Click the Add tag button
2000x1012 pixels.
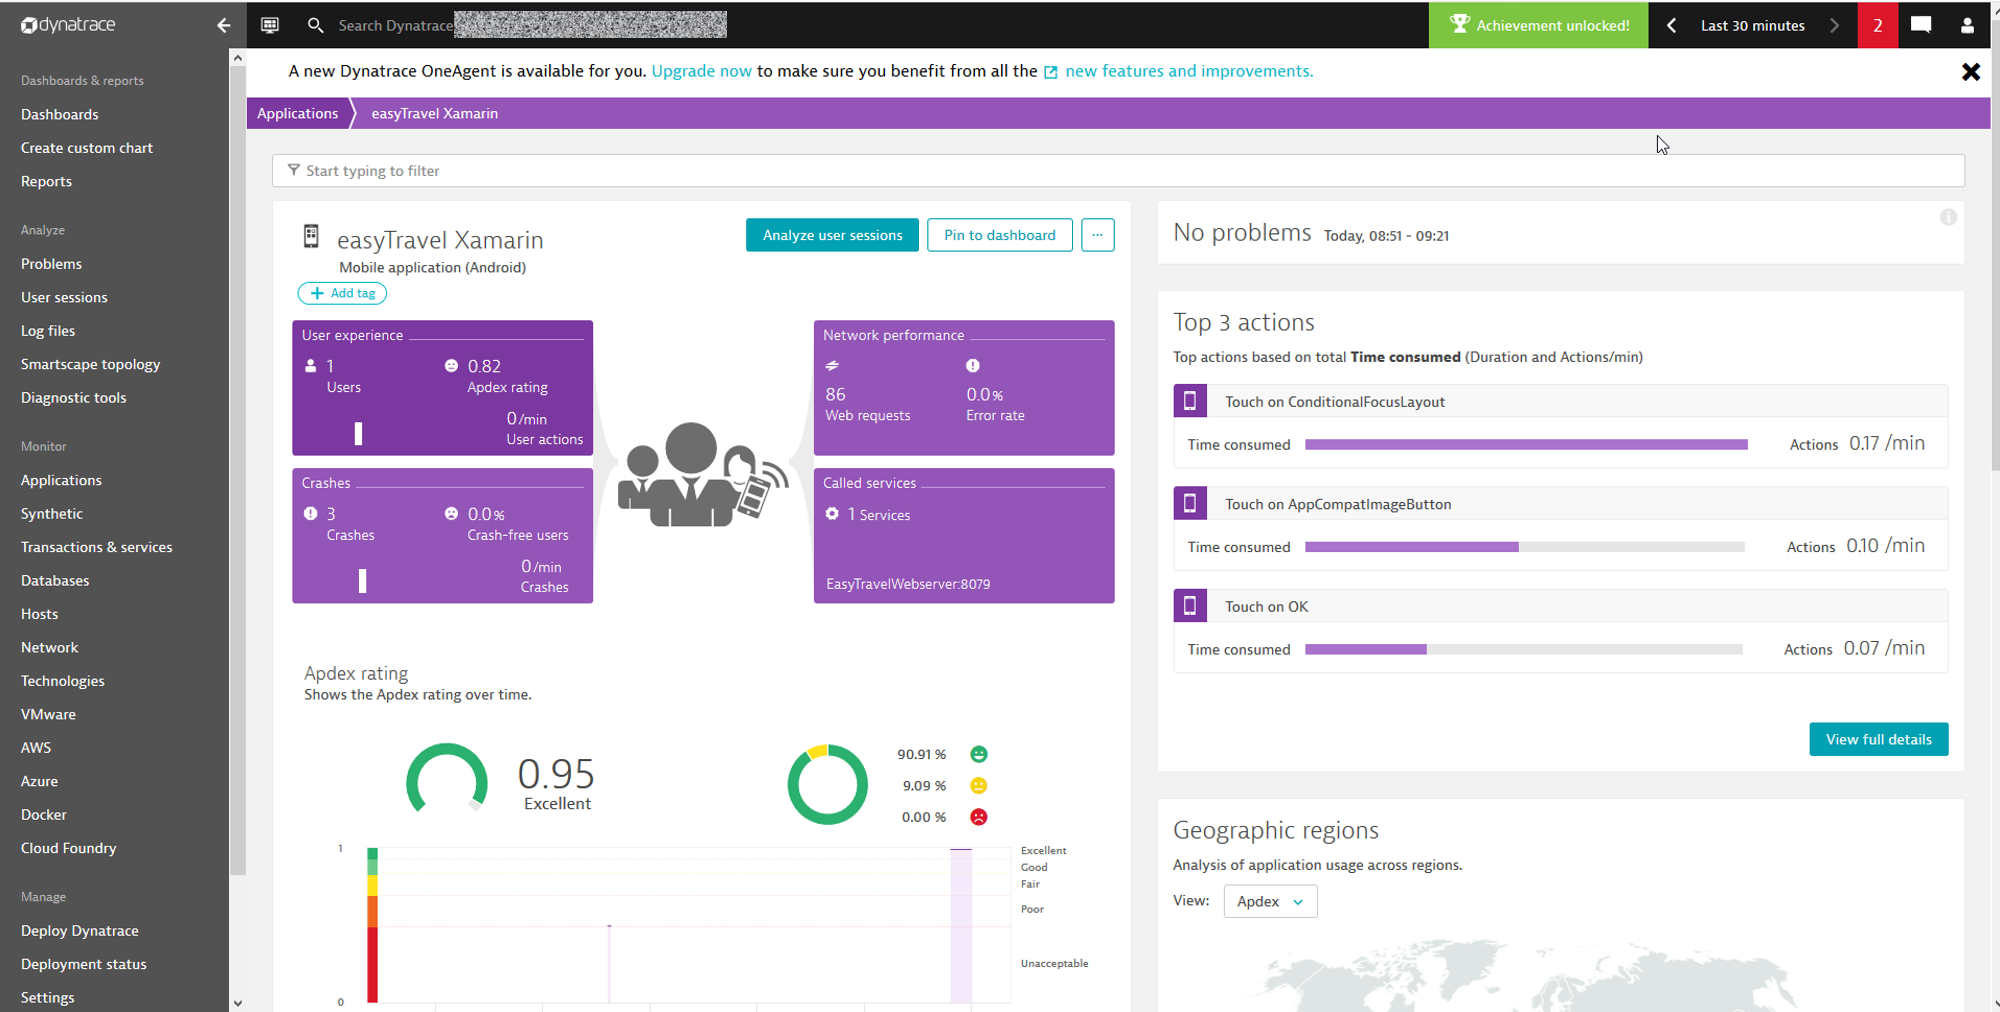click(x=342, y=293)
